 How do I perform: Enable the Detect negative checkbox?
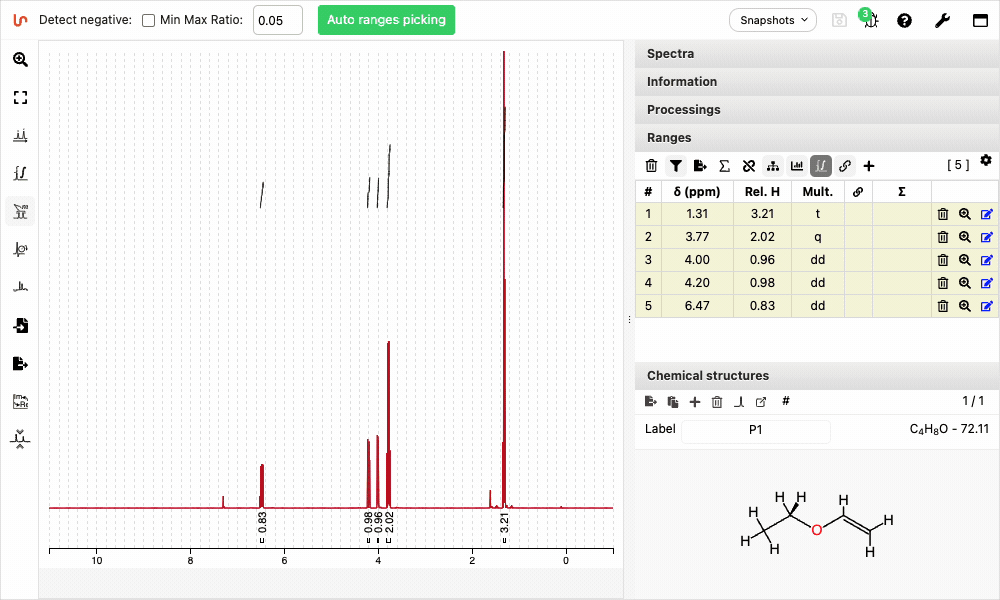[148, 20]
